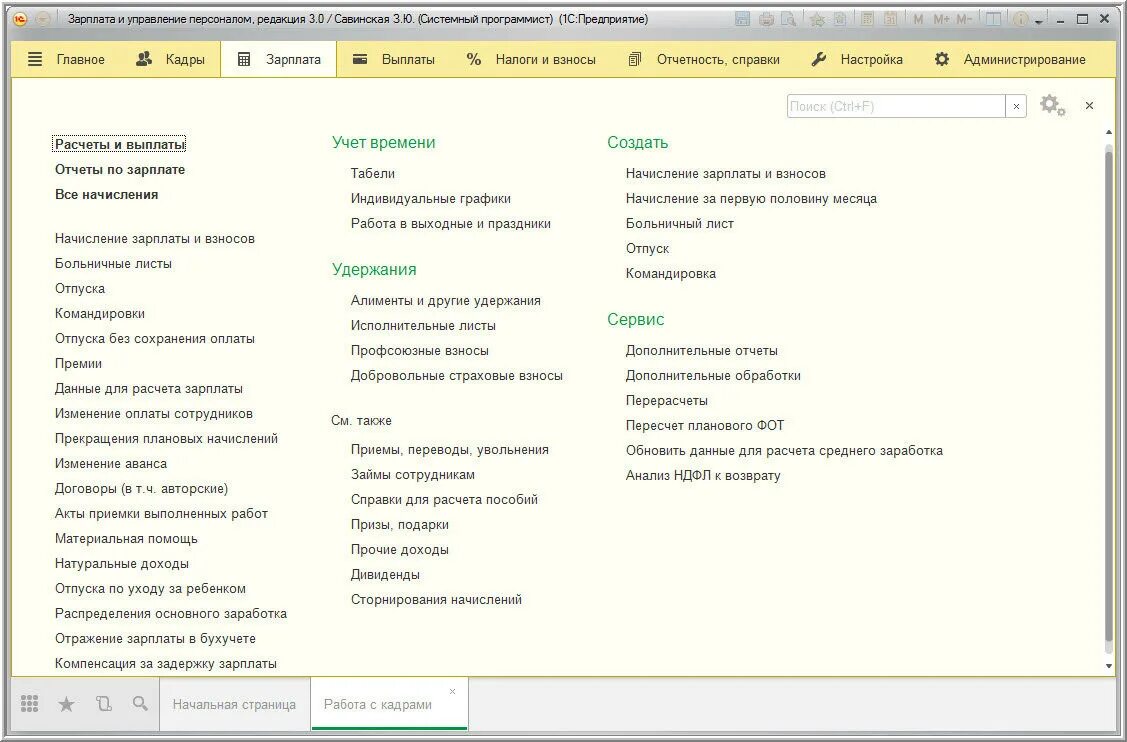Screen dimensions: 1127x742
Task: Select the Зарплата section tab
Action: (279, 60)
